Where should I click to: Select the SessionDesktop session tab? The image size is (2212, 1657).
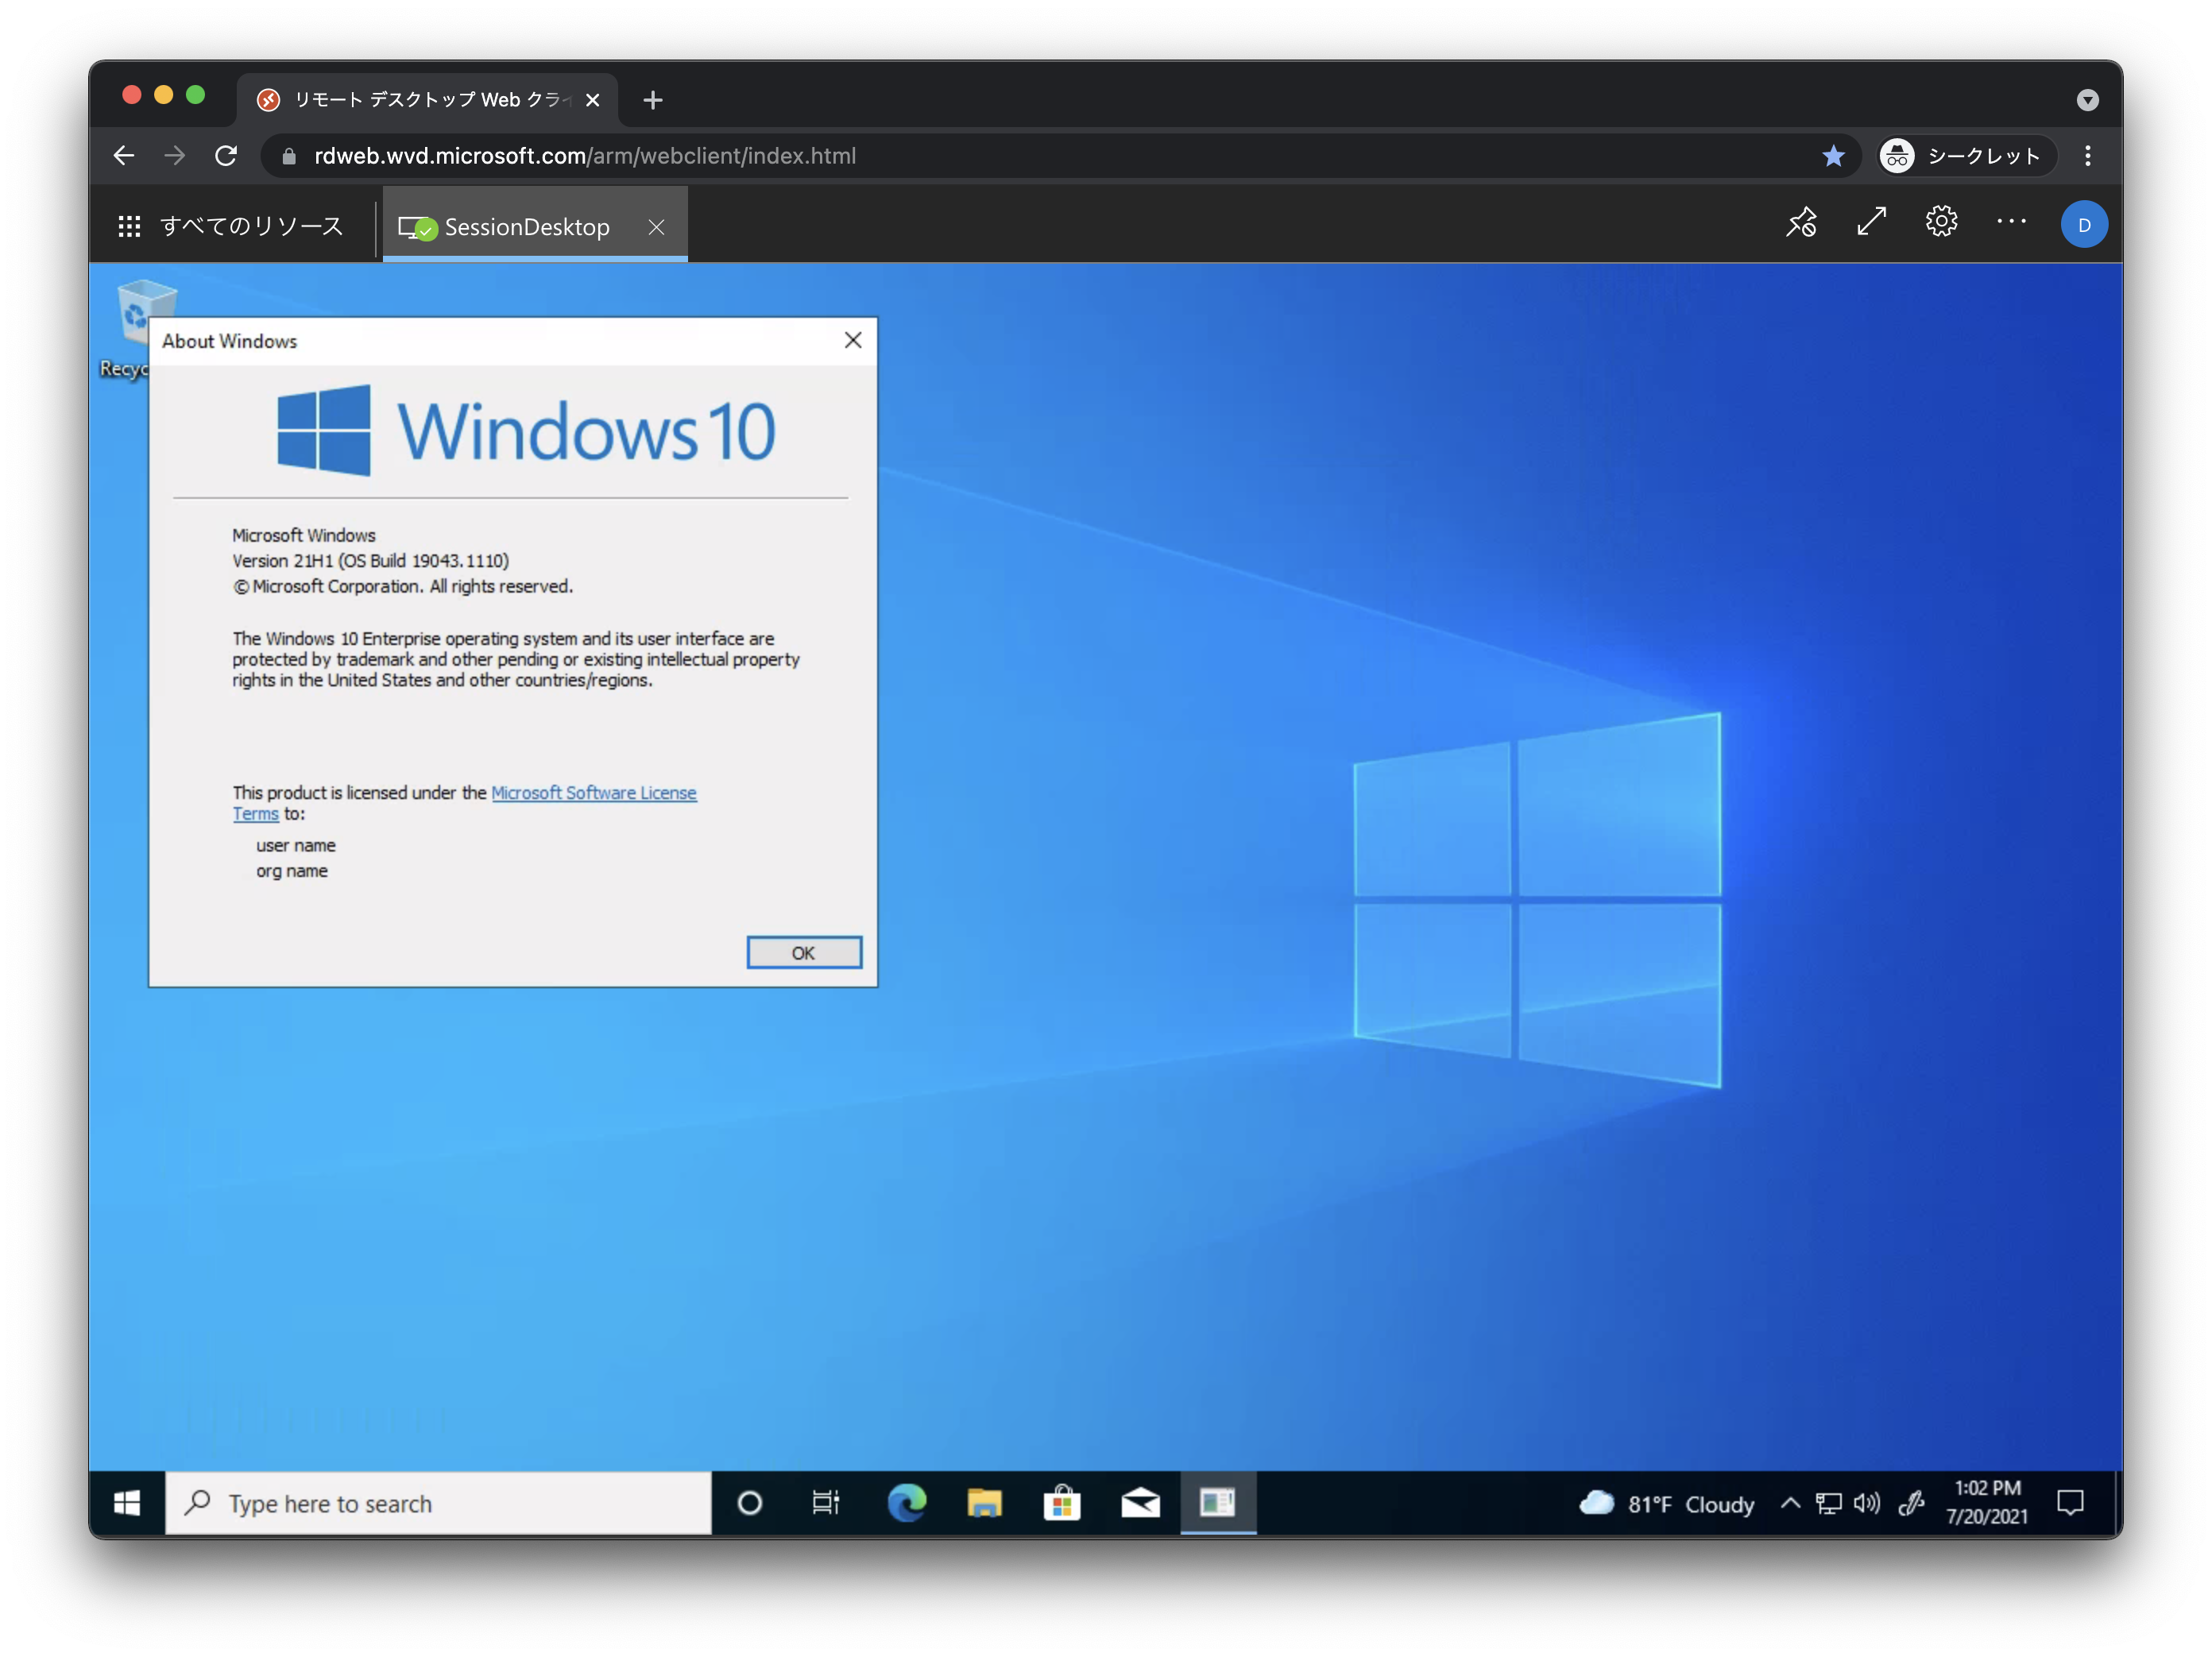point(526,227)
